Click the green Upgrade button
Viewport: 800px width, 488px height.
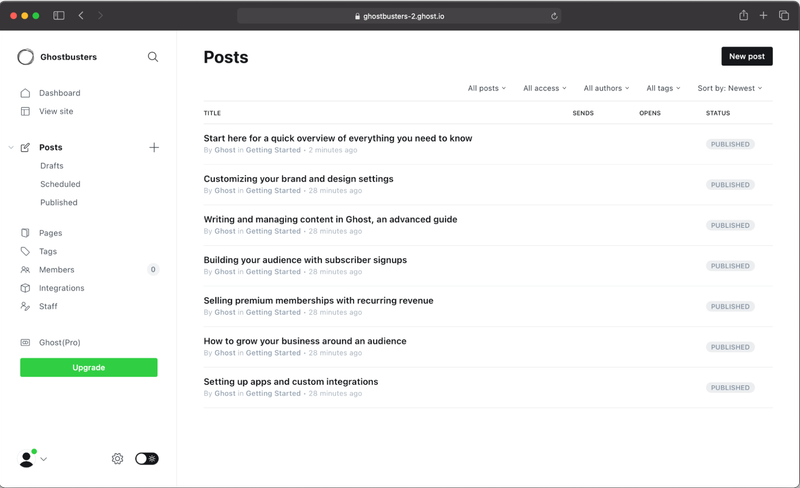(89, 368)
